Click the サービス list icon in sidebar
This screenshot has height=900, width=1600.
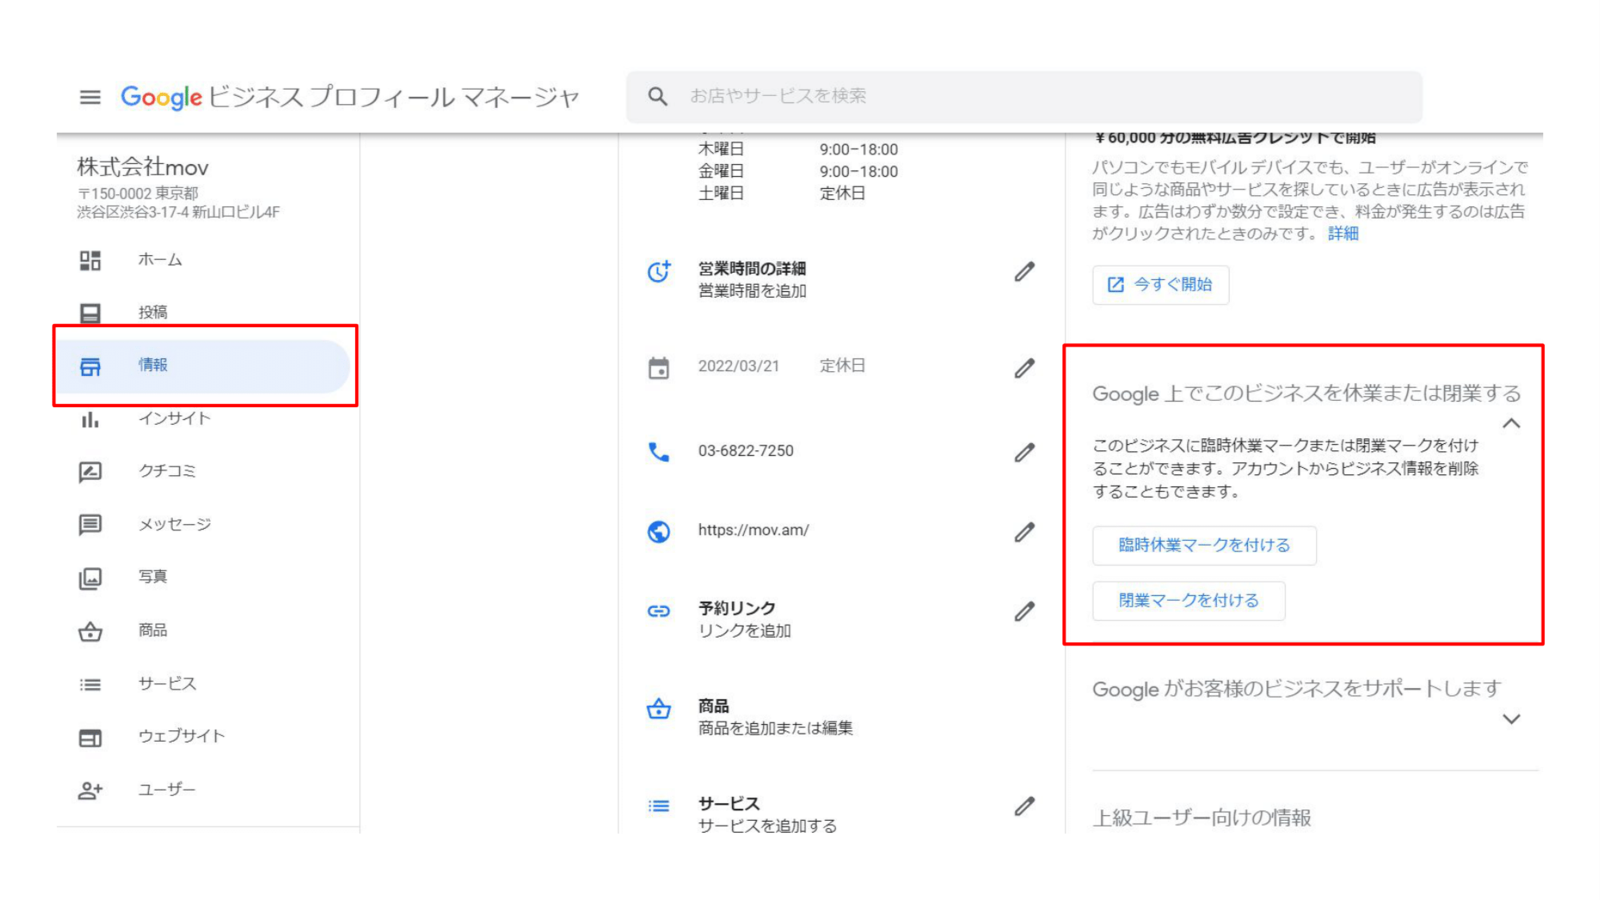[90, 684]
